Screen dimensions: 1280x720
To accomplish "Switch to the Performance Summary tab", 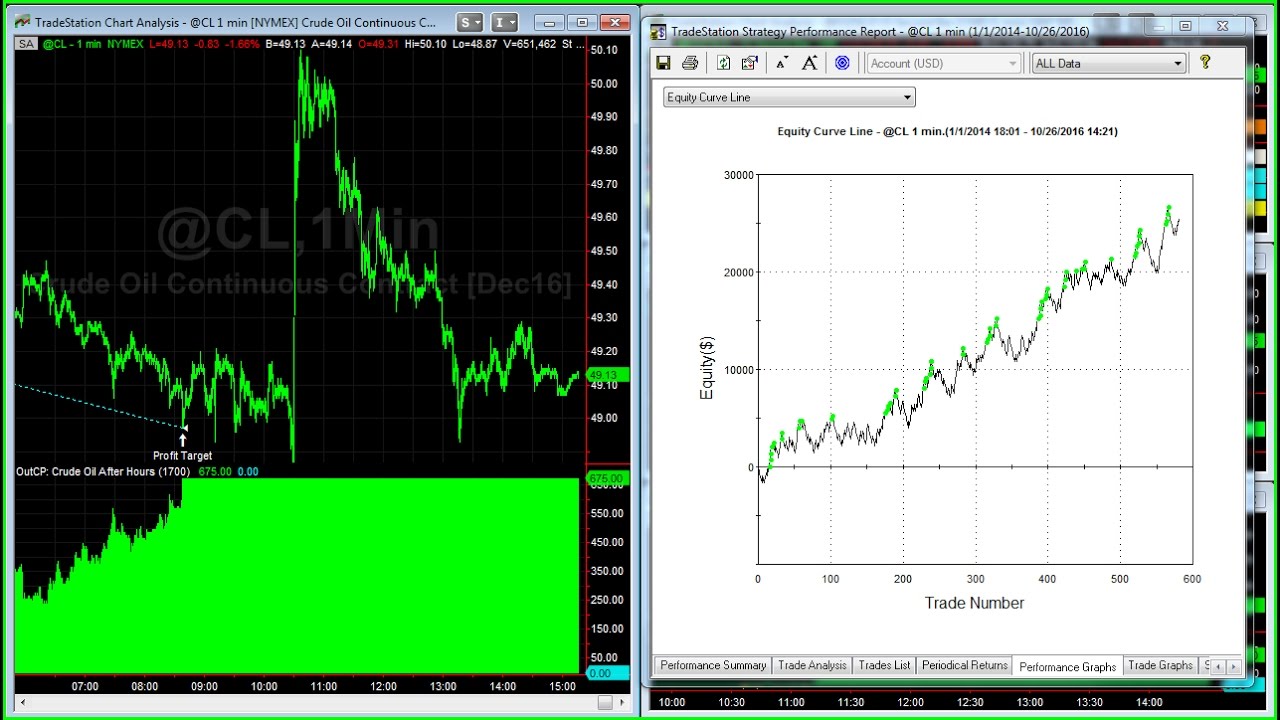I will [713, 665].
